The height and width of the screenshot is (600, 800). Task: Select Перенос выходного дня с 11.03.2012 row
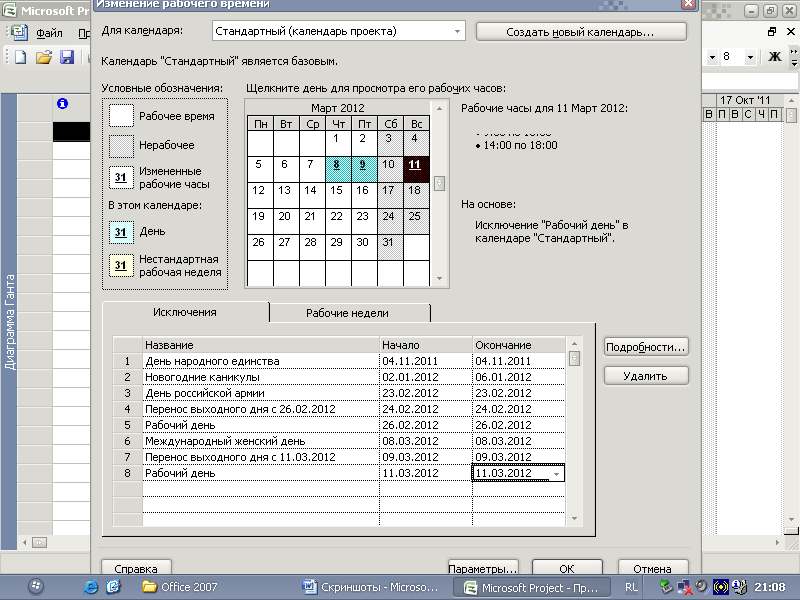pos(339,457)
